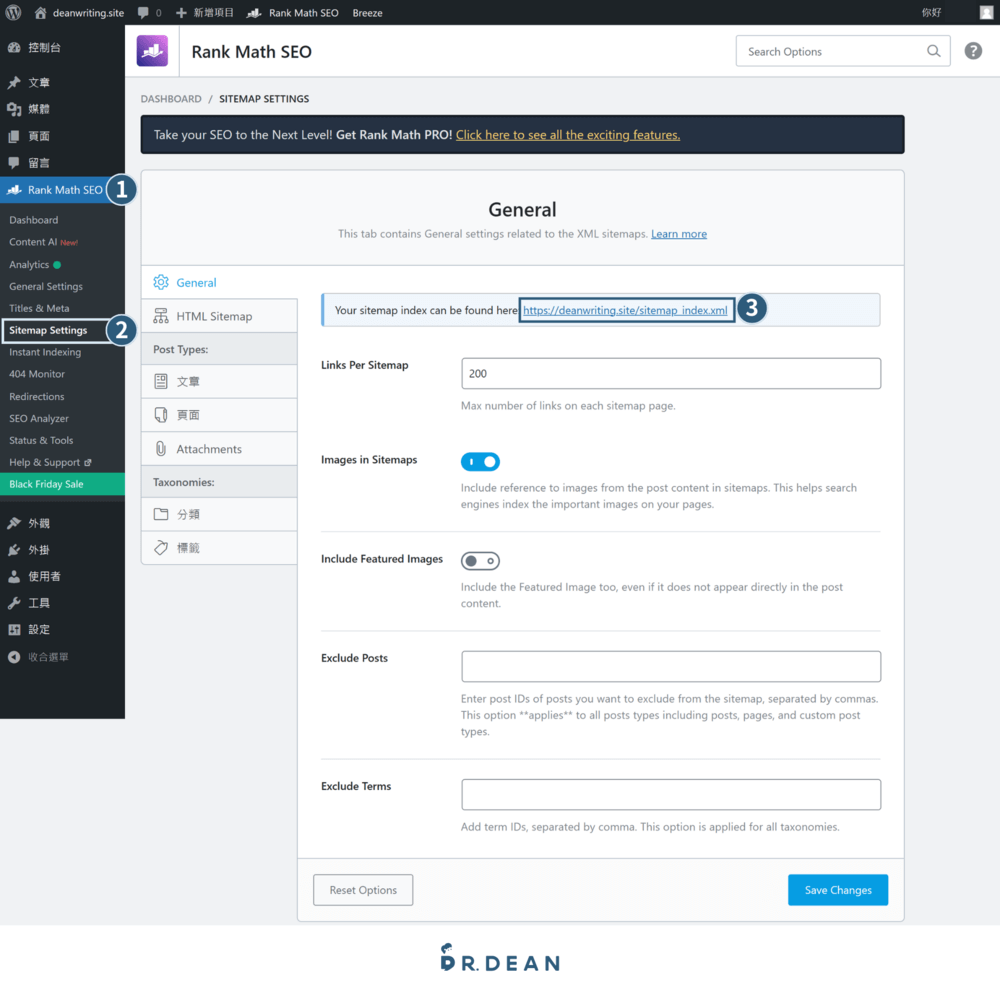Click the 使用者 users icon
This screenshot has height=990, width=1000.
tap(14, 577)
